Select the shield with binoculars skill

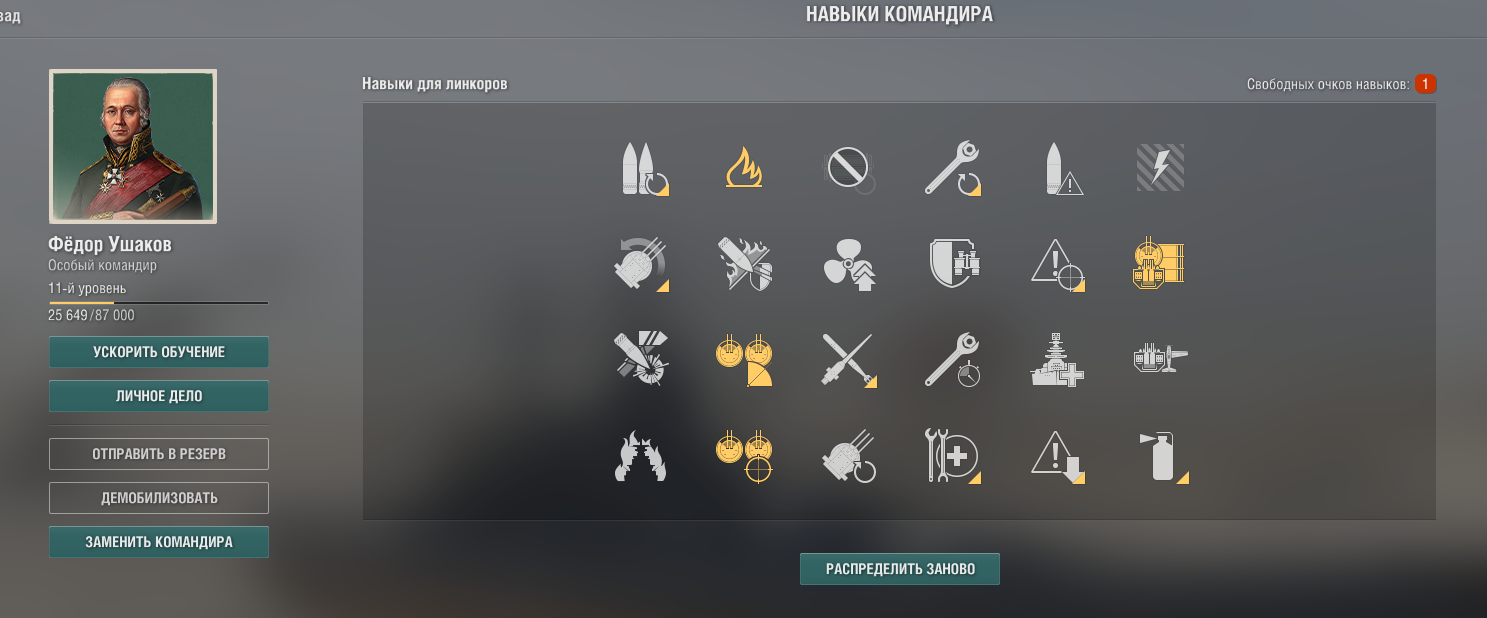tap(953, 264)
